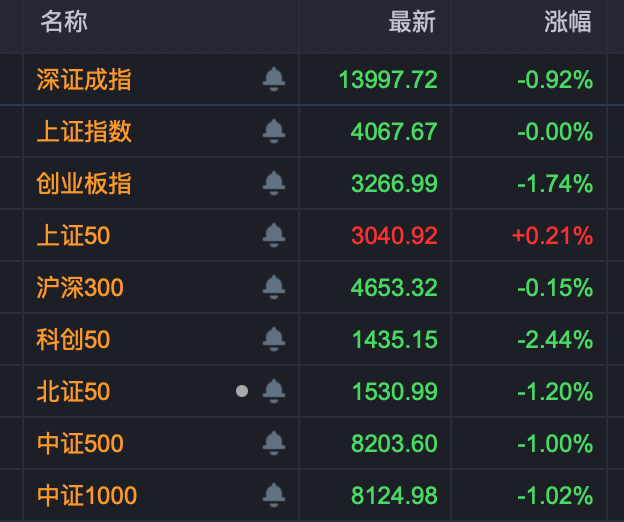The height and width of the screenshot is (522, 624).
Task: Click the 涨幅 column header
Action: pyautogui.click(x=568, y=23)
